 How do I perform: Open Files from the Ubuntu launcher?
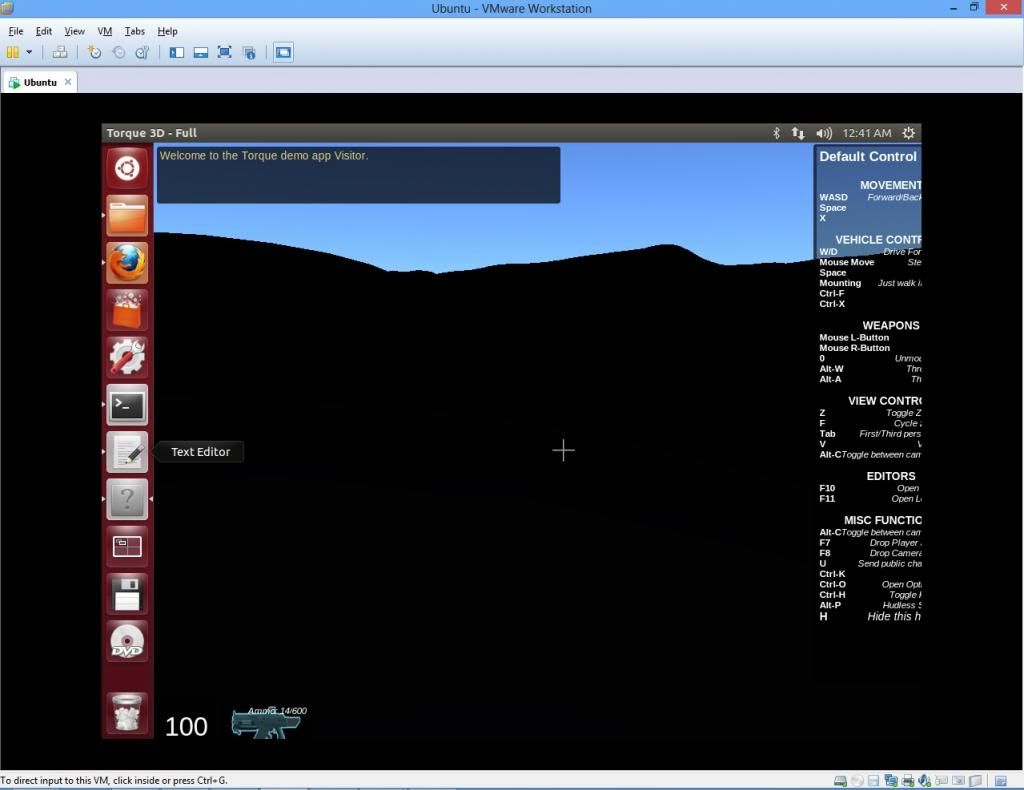tap(127, 215)
